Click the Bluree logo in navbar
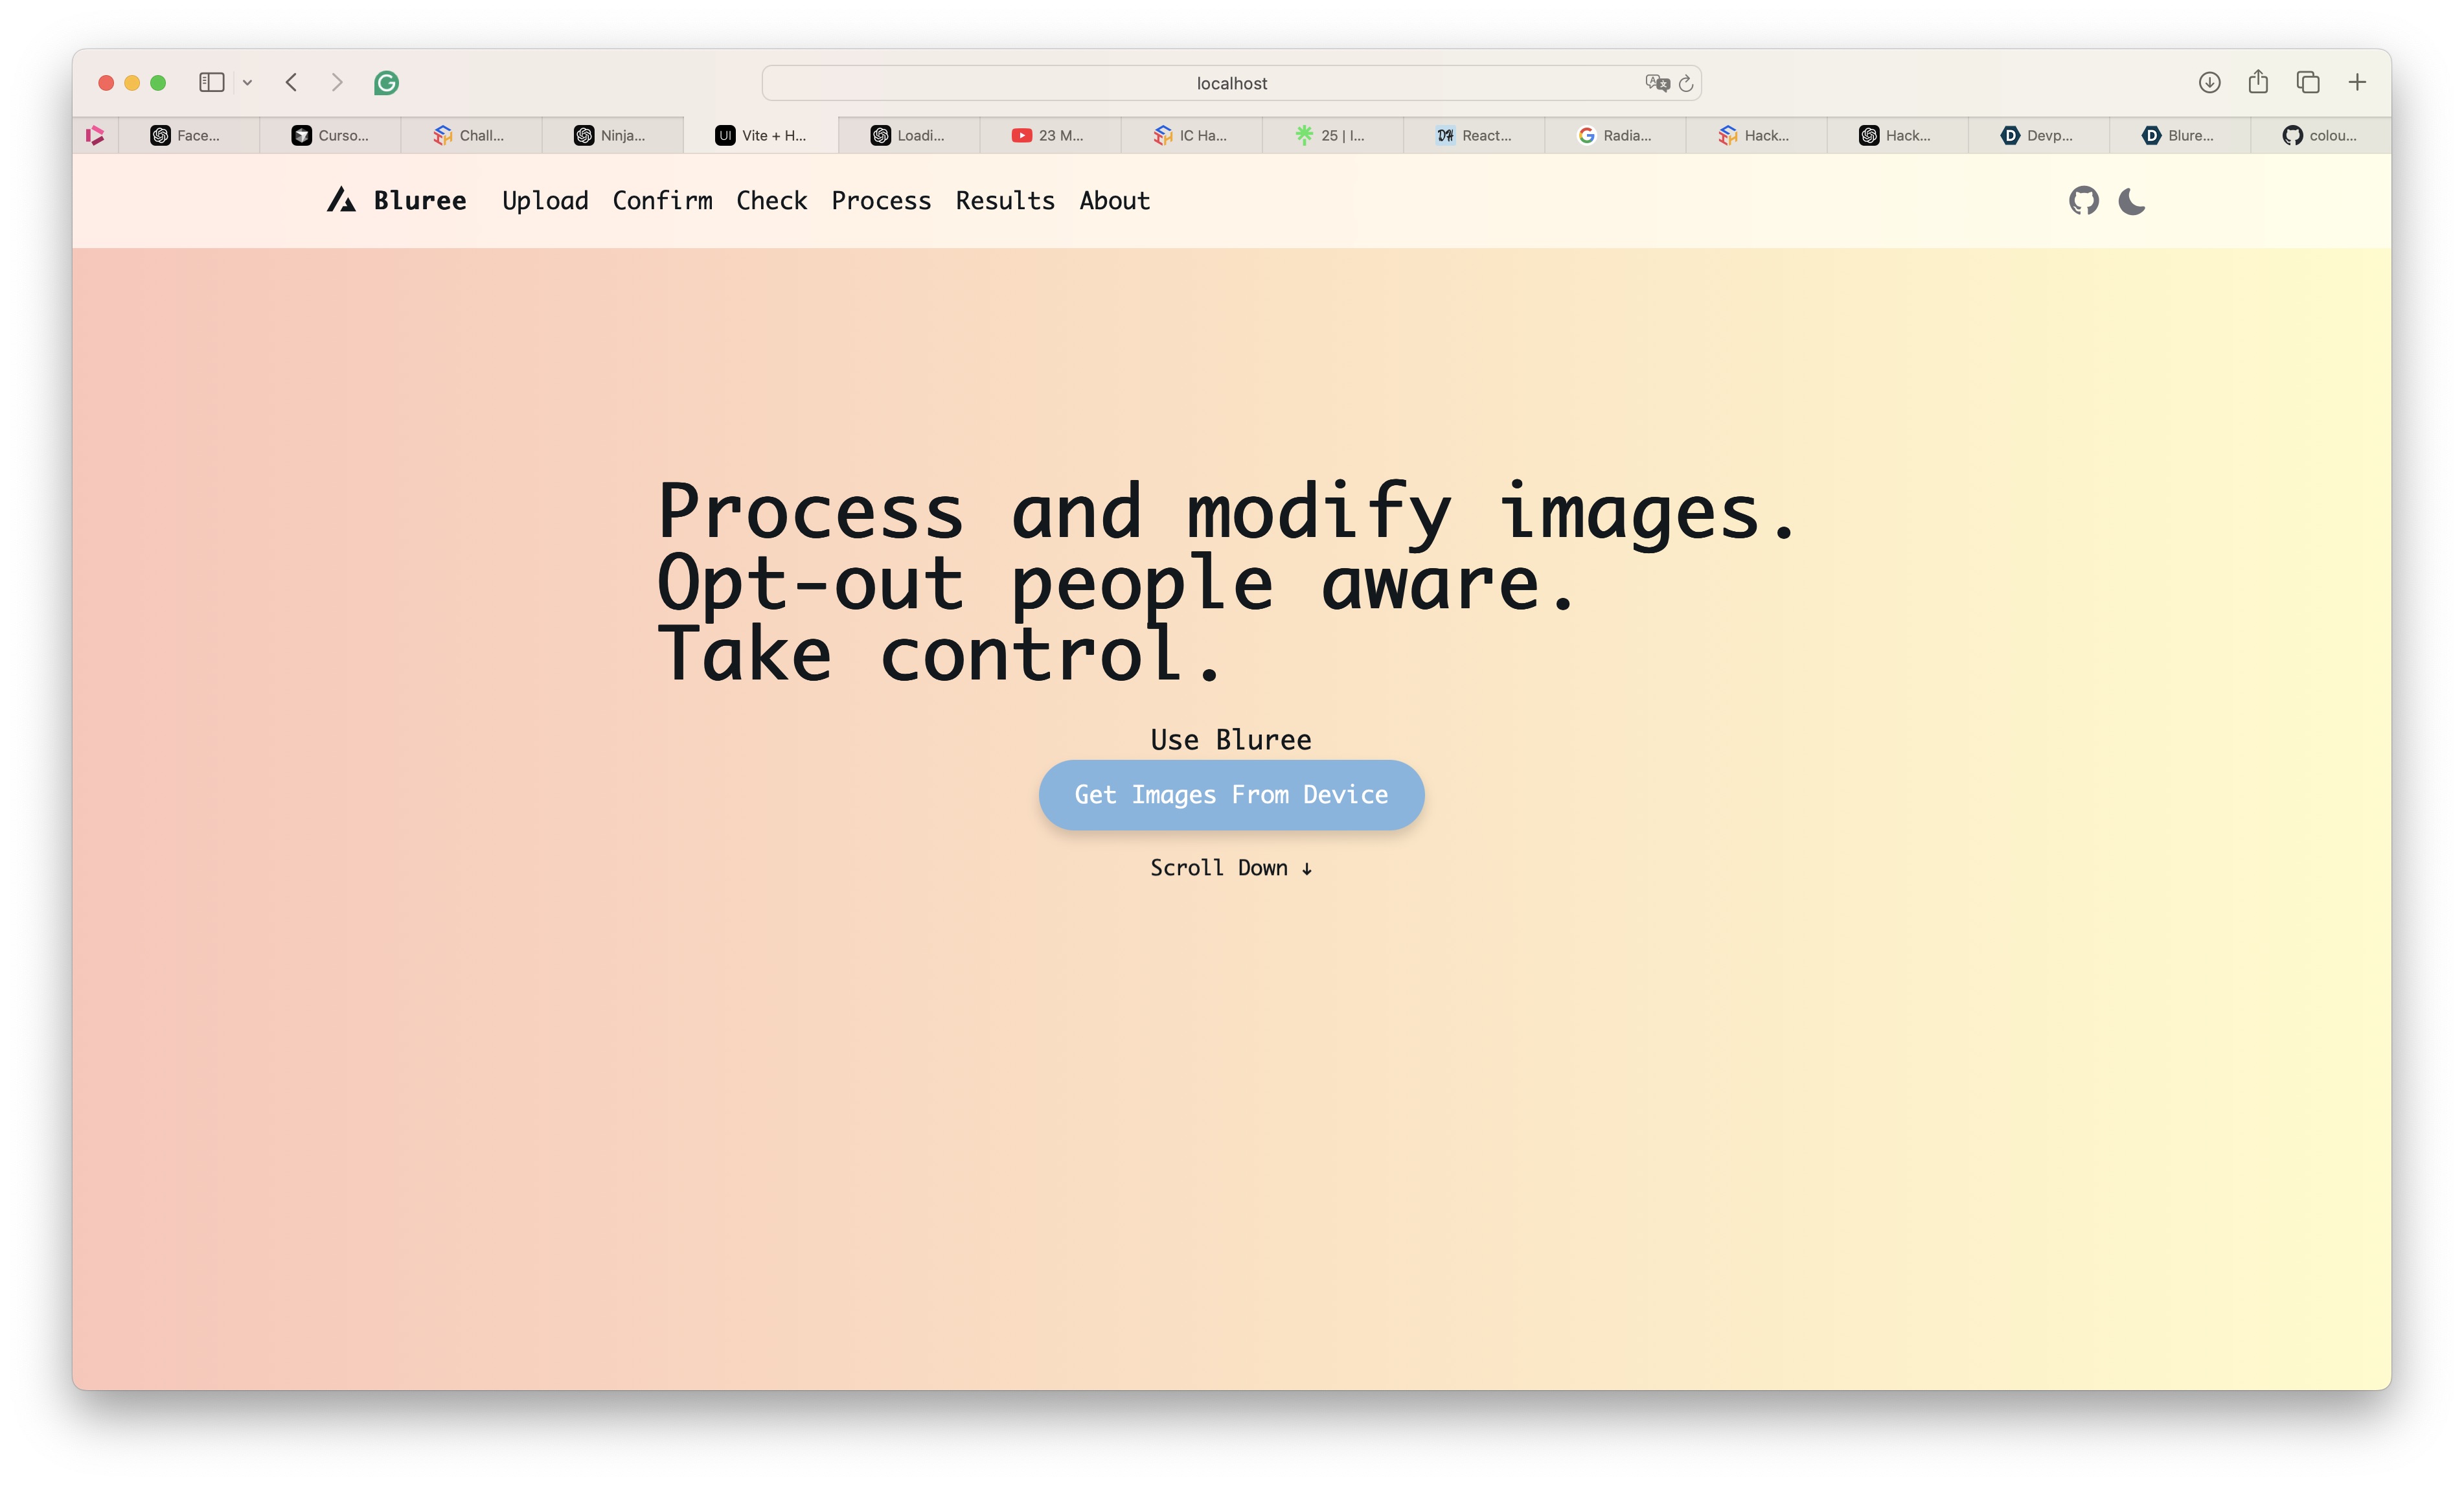2464x1486 pixels. pyautogui.click(x=397, y=201)
